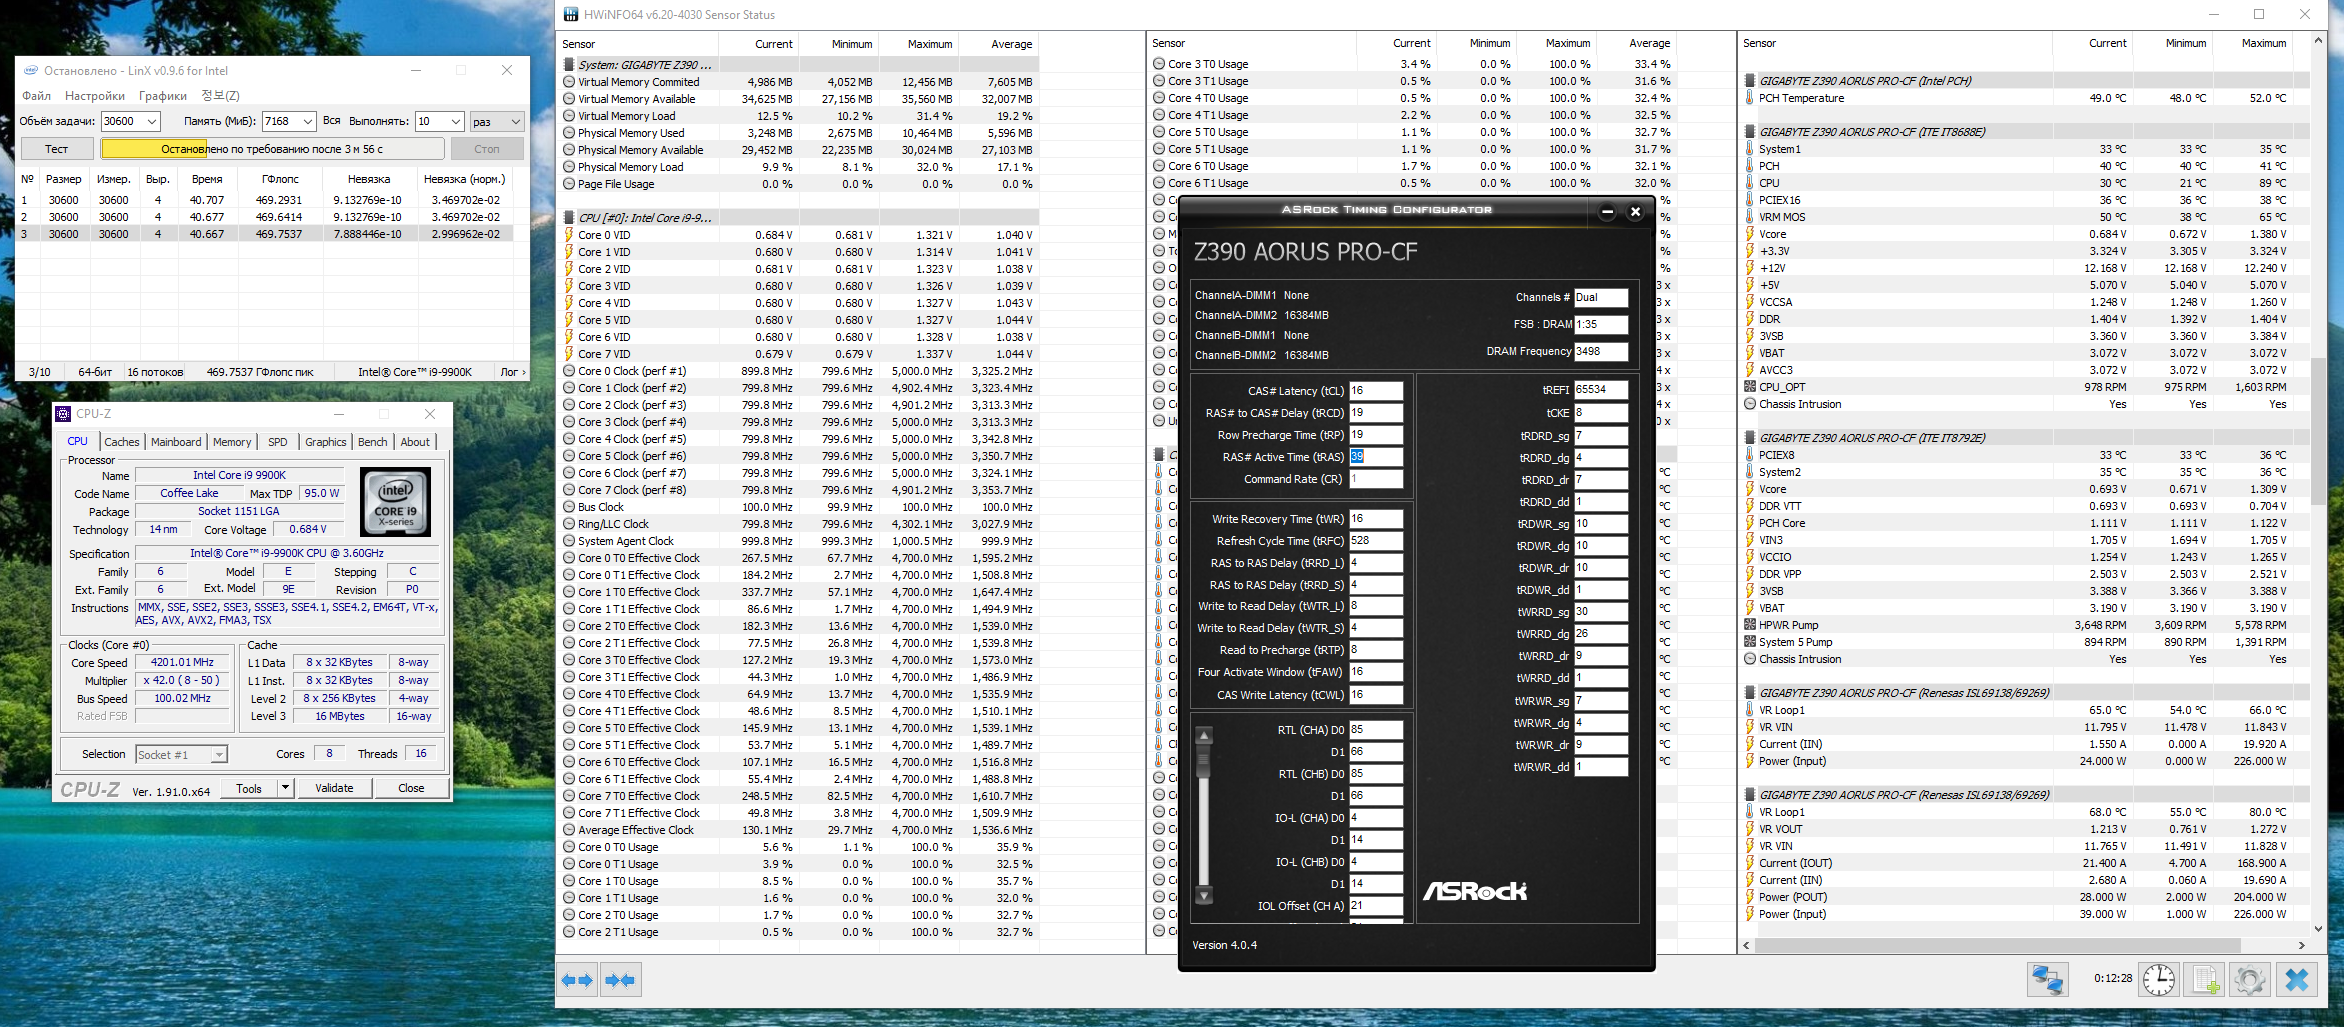The image size is (2344, 1027).
Task: Click HWiNFO expand columns arrows icon
Action: (x=577, y=980)
